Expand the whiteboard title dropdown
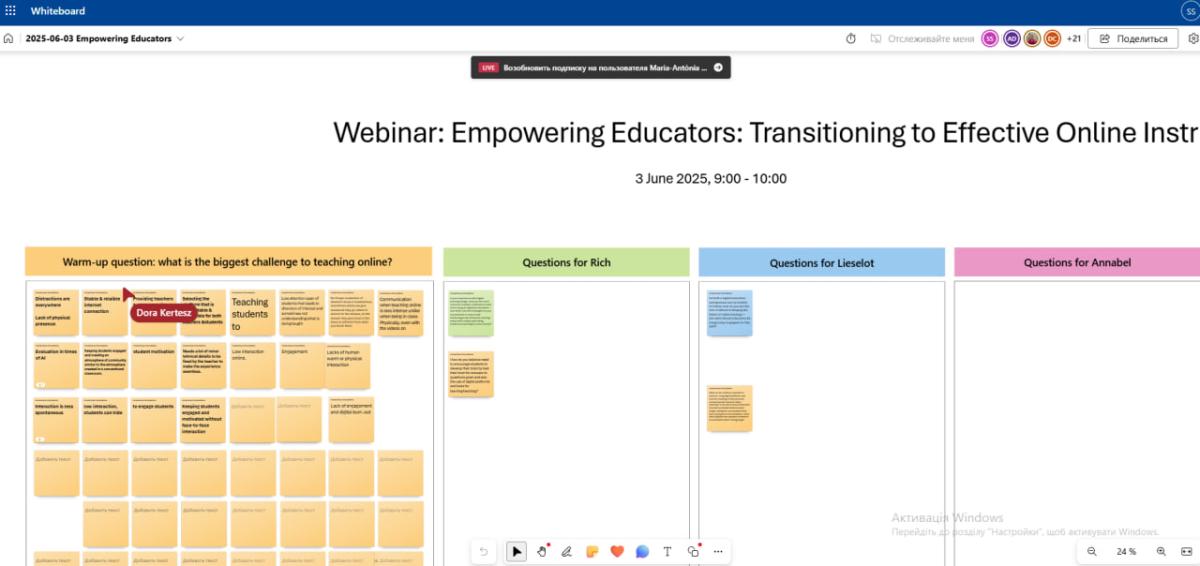Viewport: 1200px width, 566px height. coord(181,39)
